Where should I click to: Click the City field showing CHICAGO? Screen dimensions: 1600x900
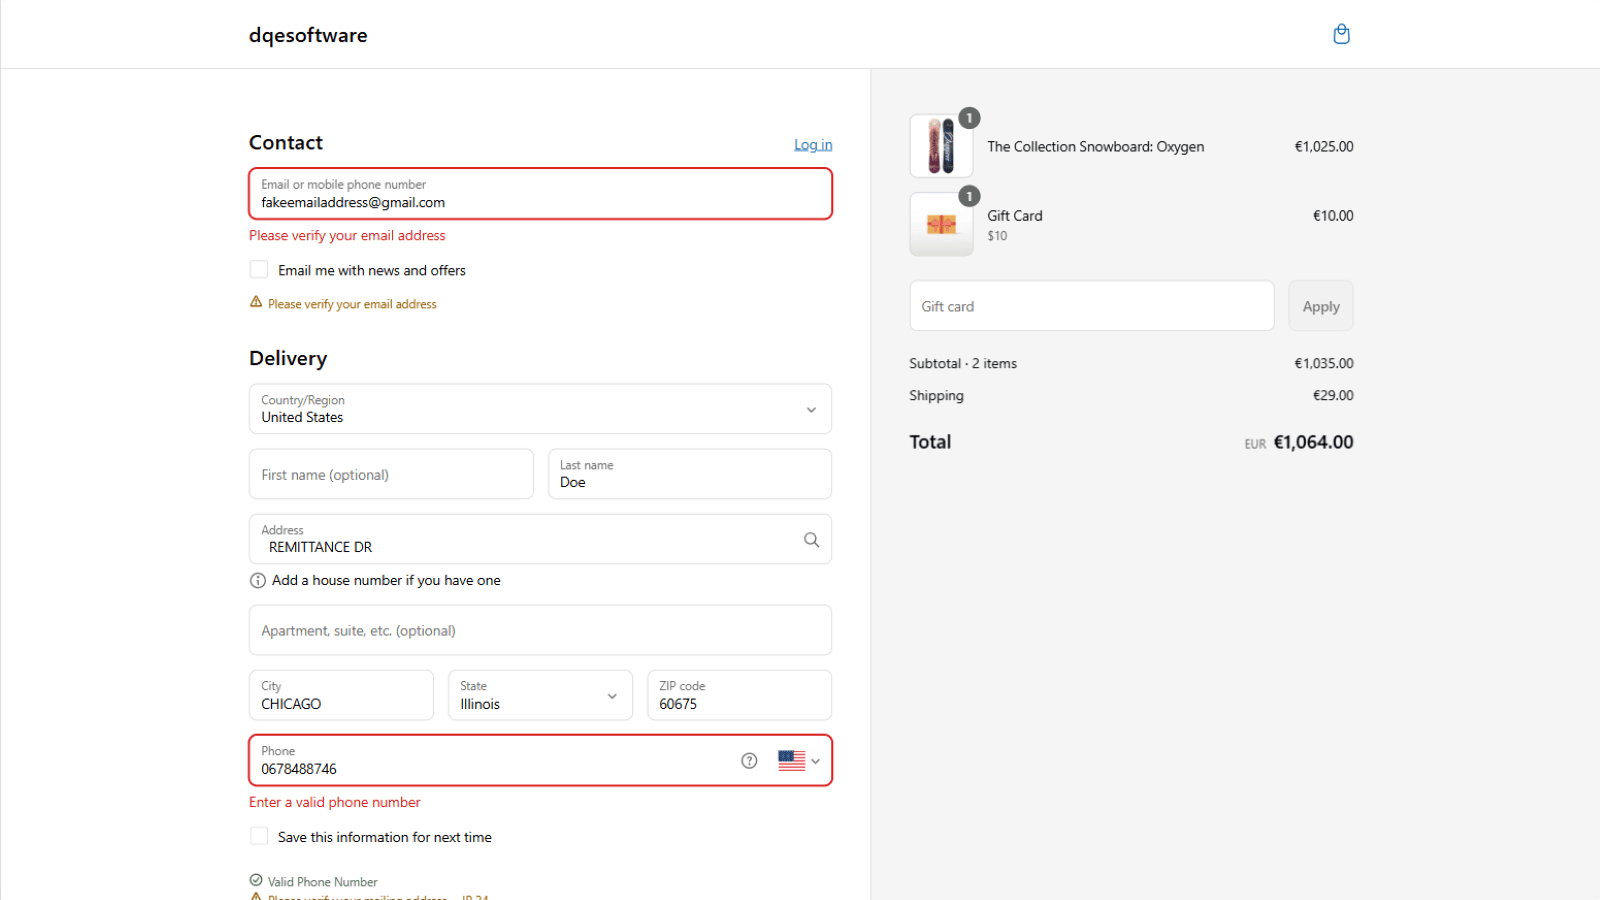point(341,695)
